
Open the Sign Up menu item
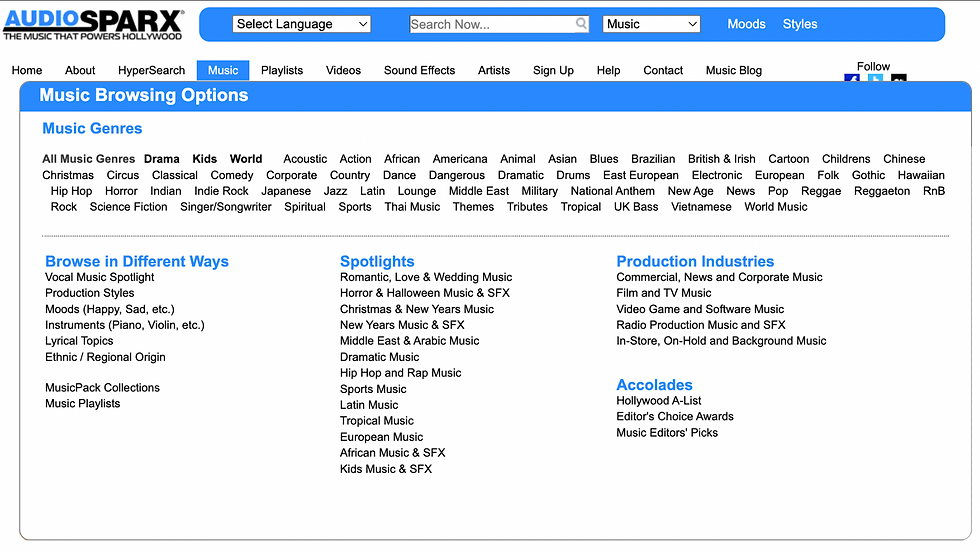(x=553, y=70)
